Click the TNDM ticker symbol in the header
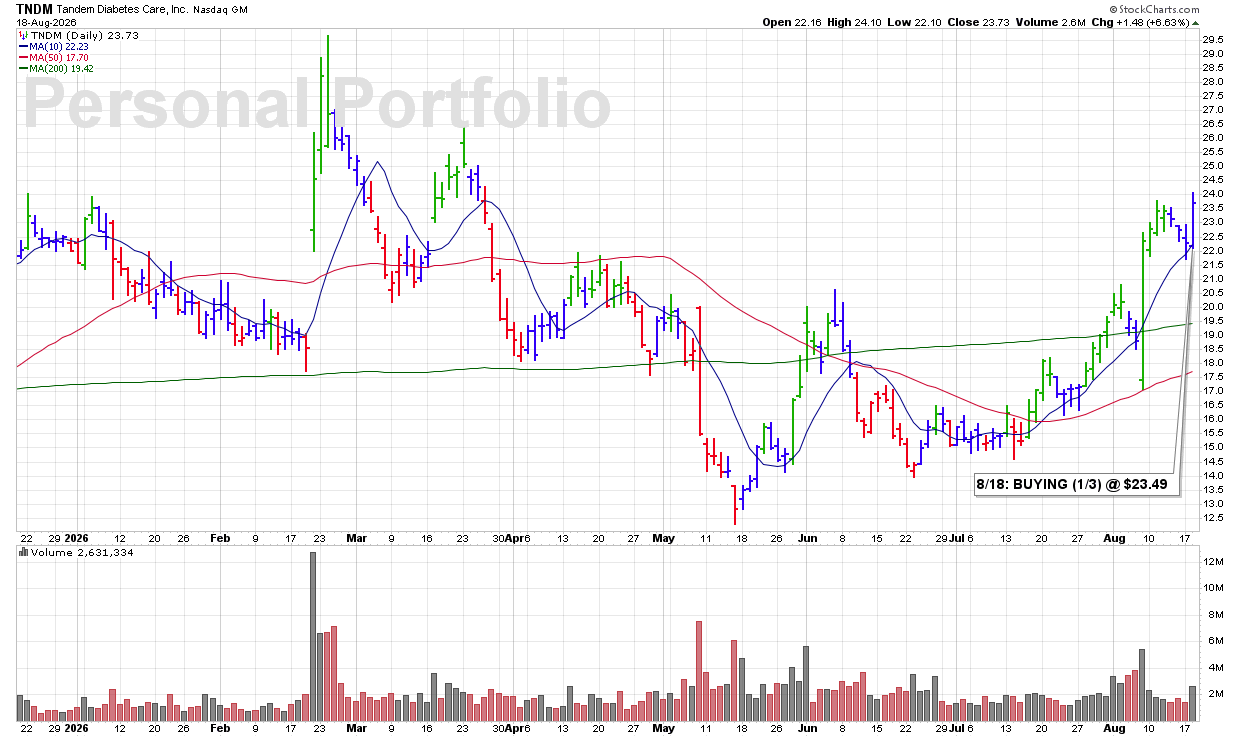Image resolution: width=1240 pixels, height=737 pixels. pyautogui.click(x=32, y=7)
